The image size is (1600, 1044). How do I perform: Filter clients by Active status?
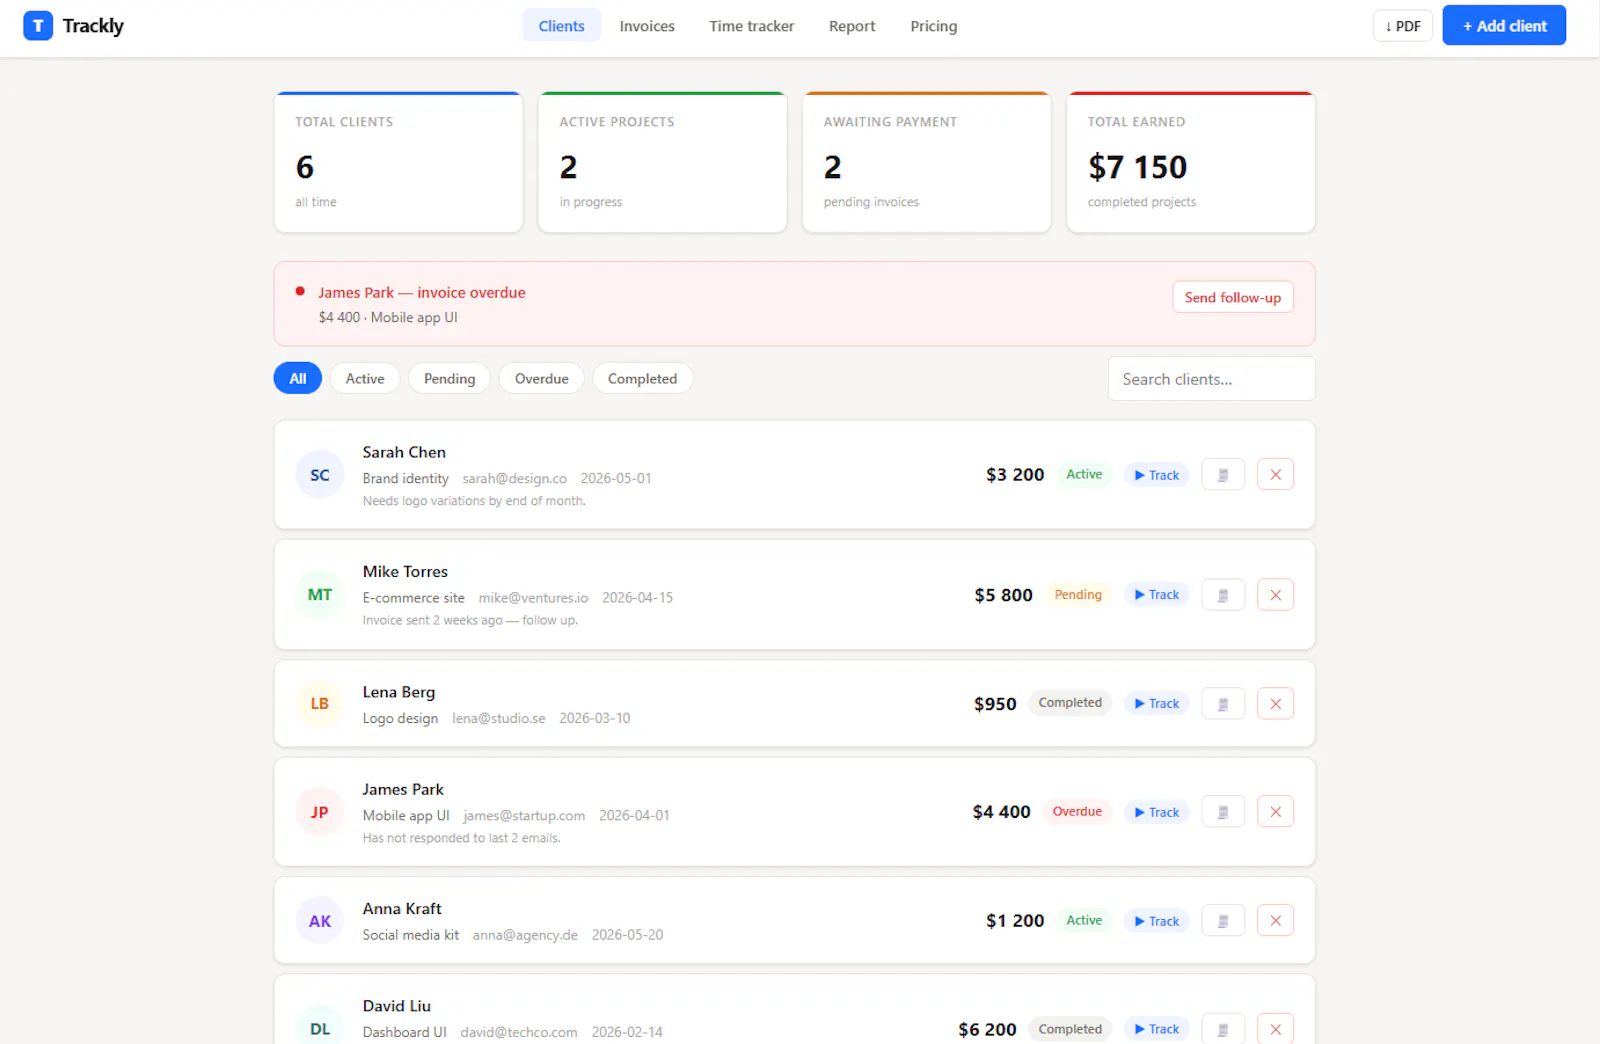(365, 378)
